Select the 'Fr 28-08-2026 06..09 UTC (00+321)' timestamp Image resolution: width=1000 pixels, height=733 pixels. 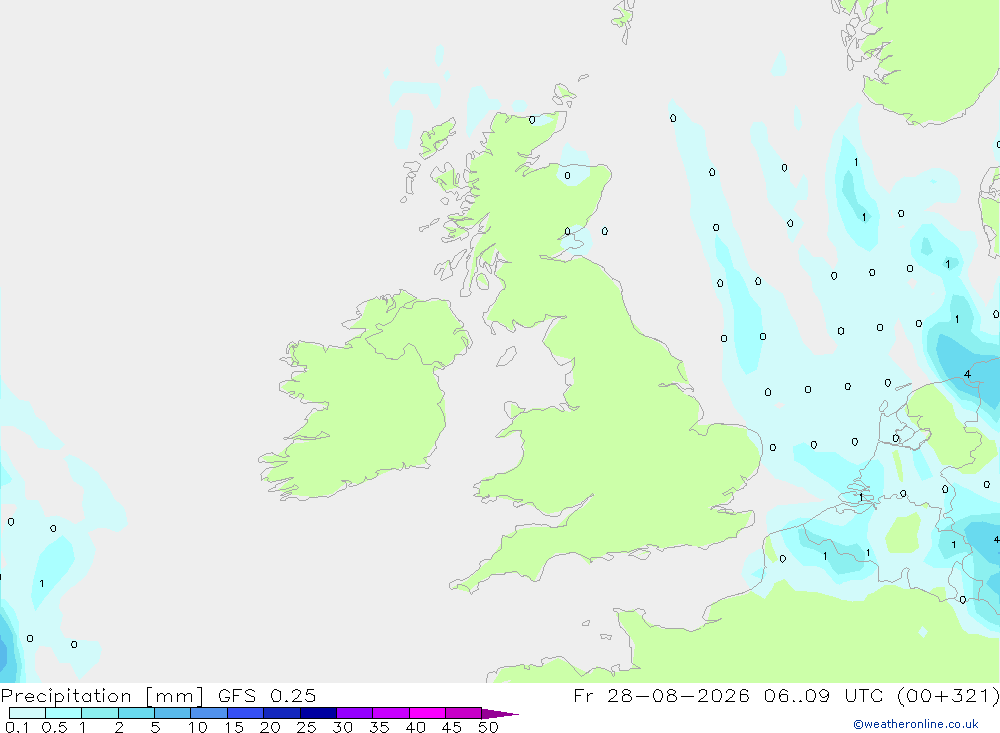coord(786,695)
